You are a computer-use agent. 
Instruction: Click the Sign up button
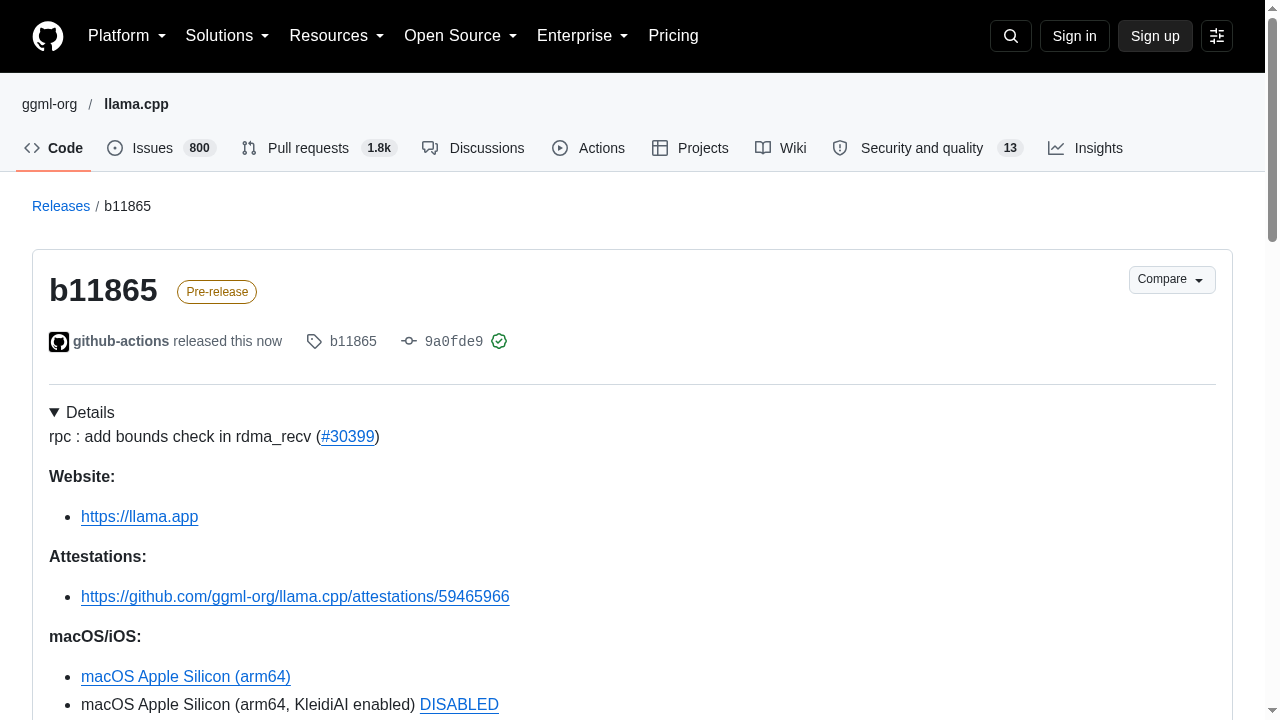click(1155, 36)
